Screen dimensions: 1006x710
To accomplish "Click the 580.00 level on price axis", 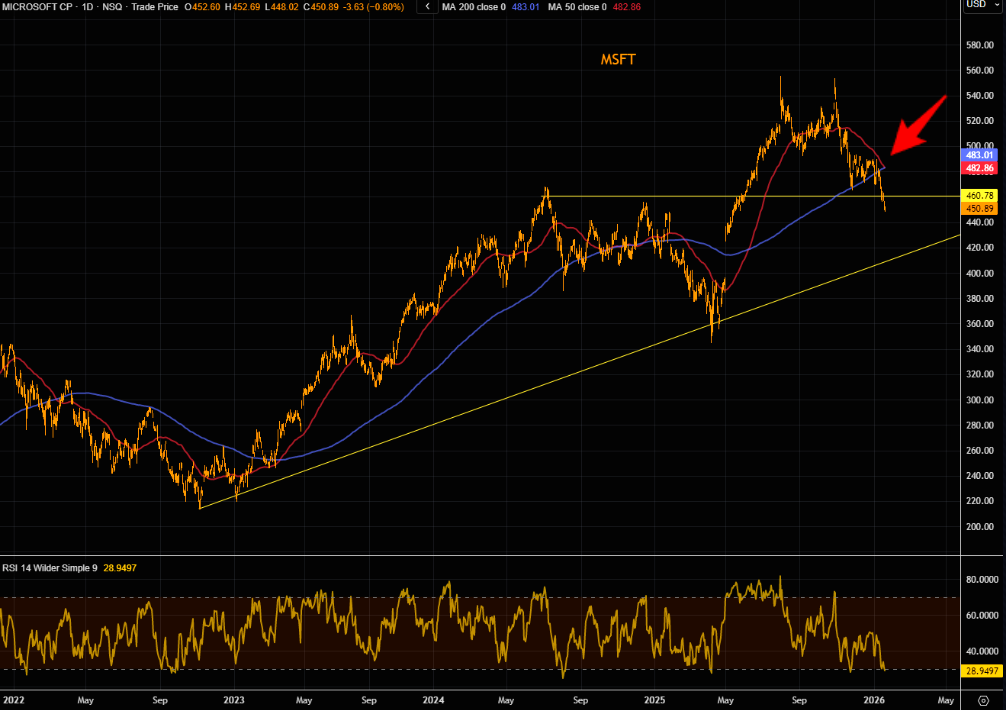I will (980, 45).
